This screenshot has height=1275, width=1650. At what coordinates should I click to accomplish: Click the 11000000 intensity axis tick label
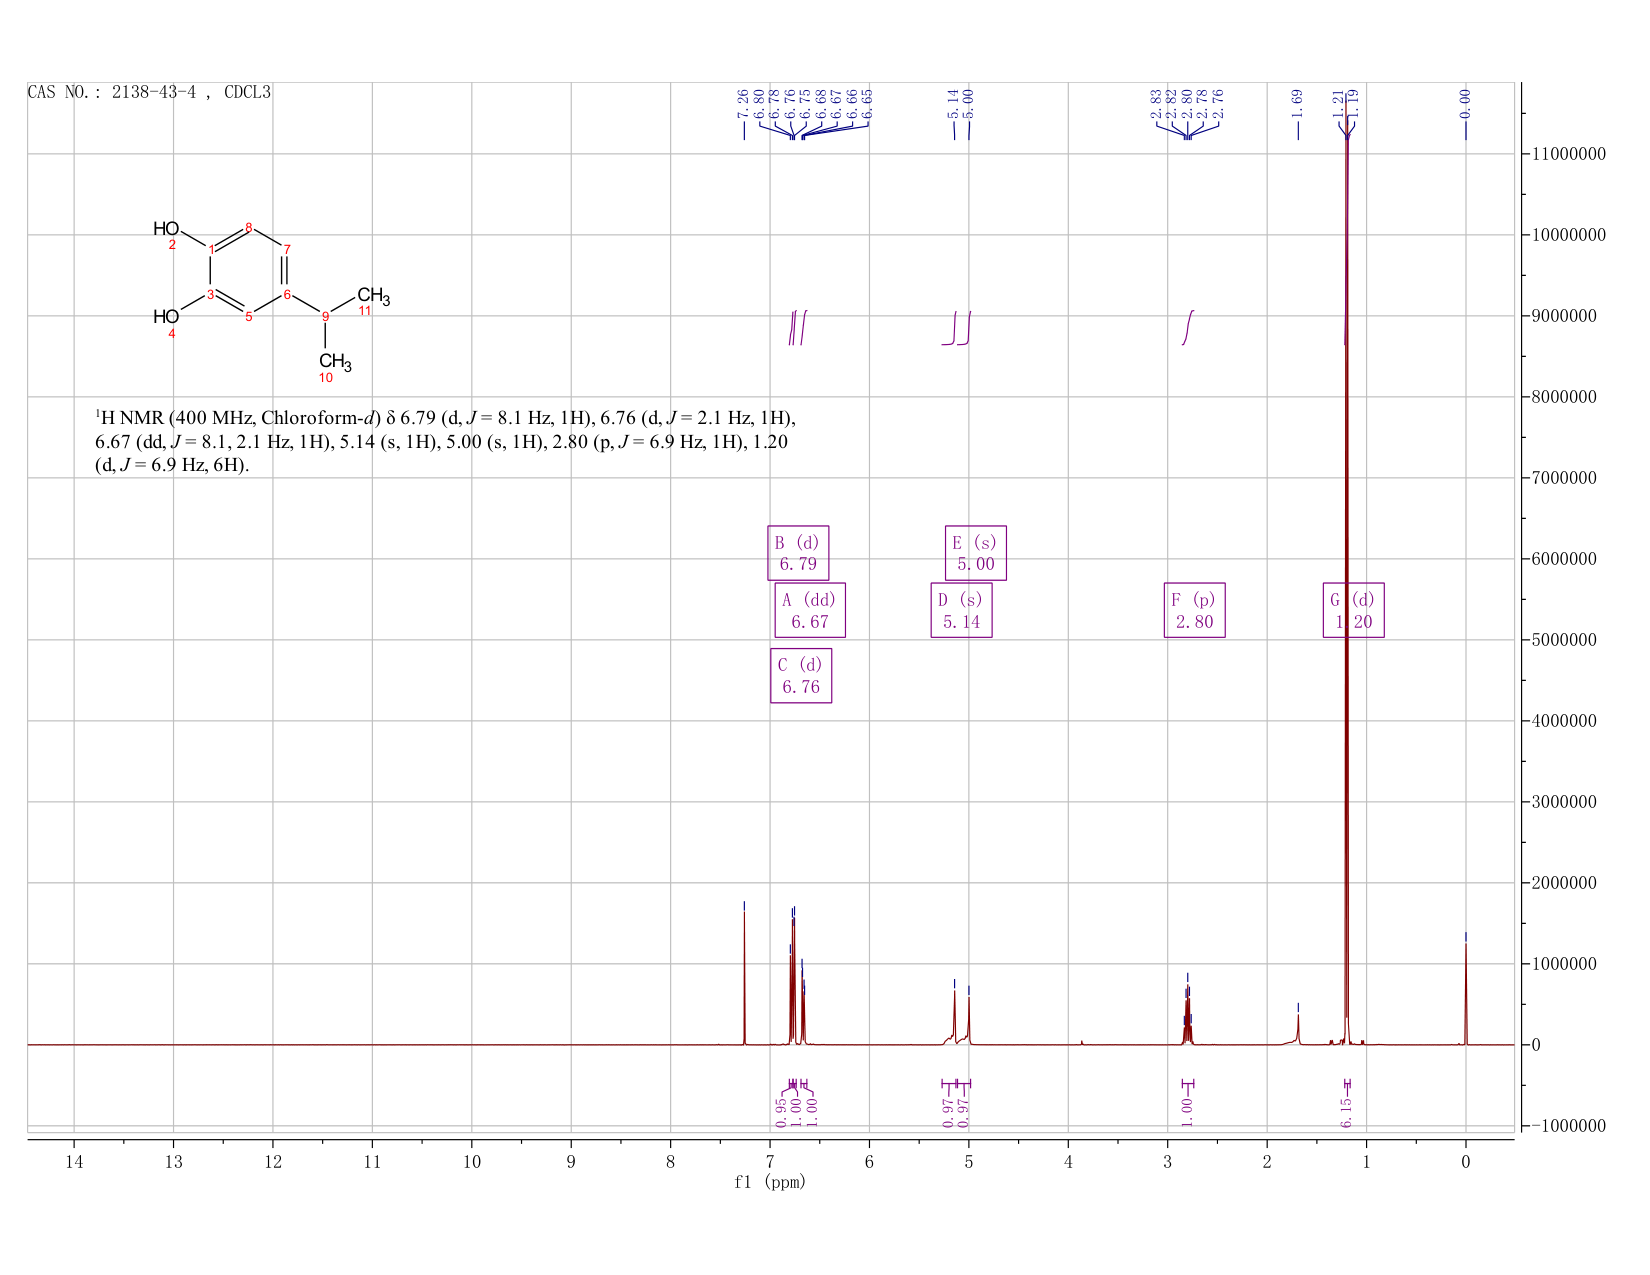click(1566, 154)
